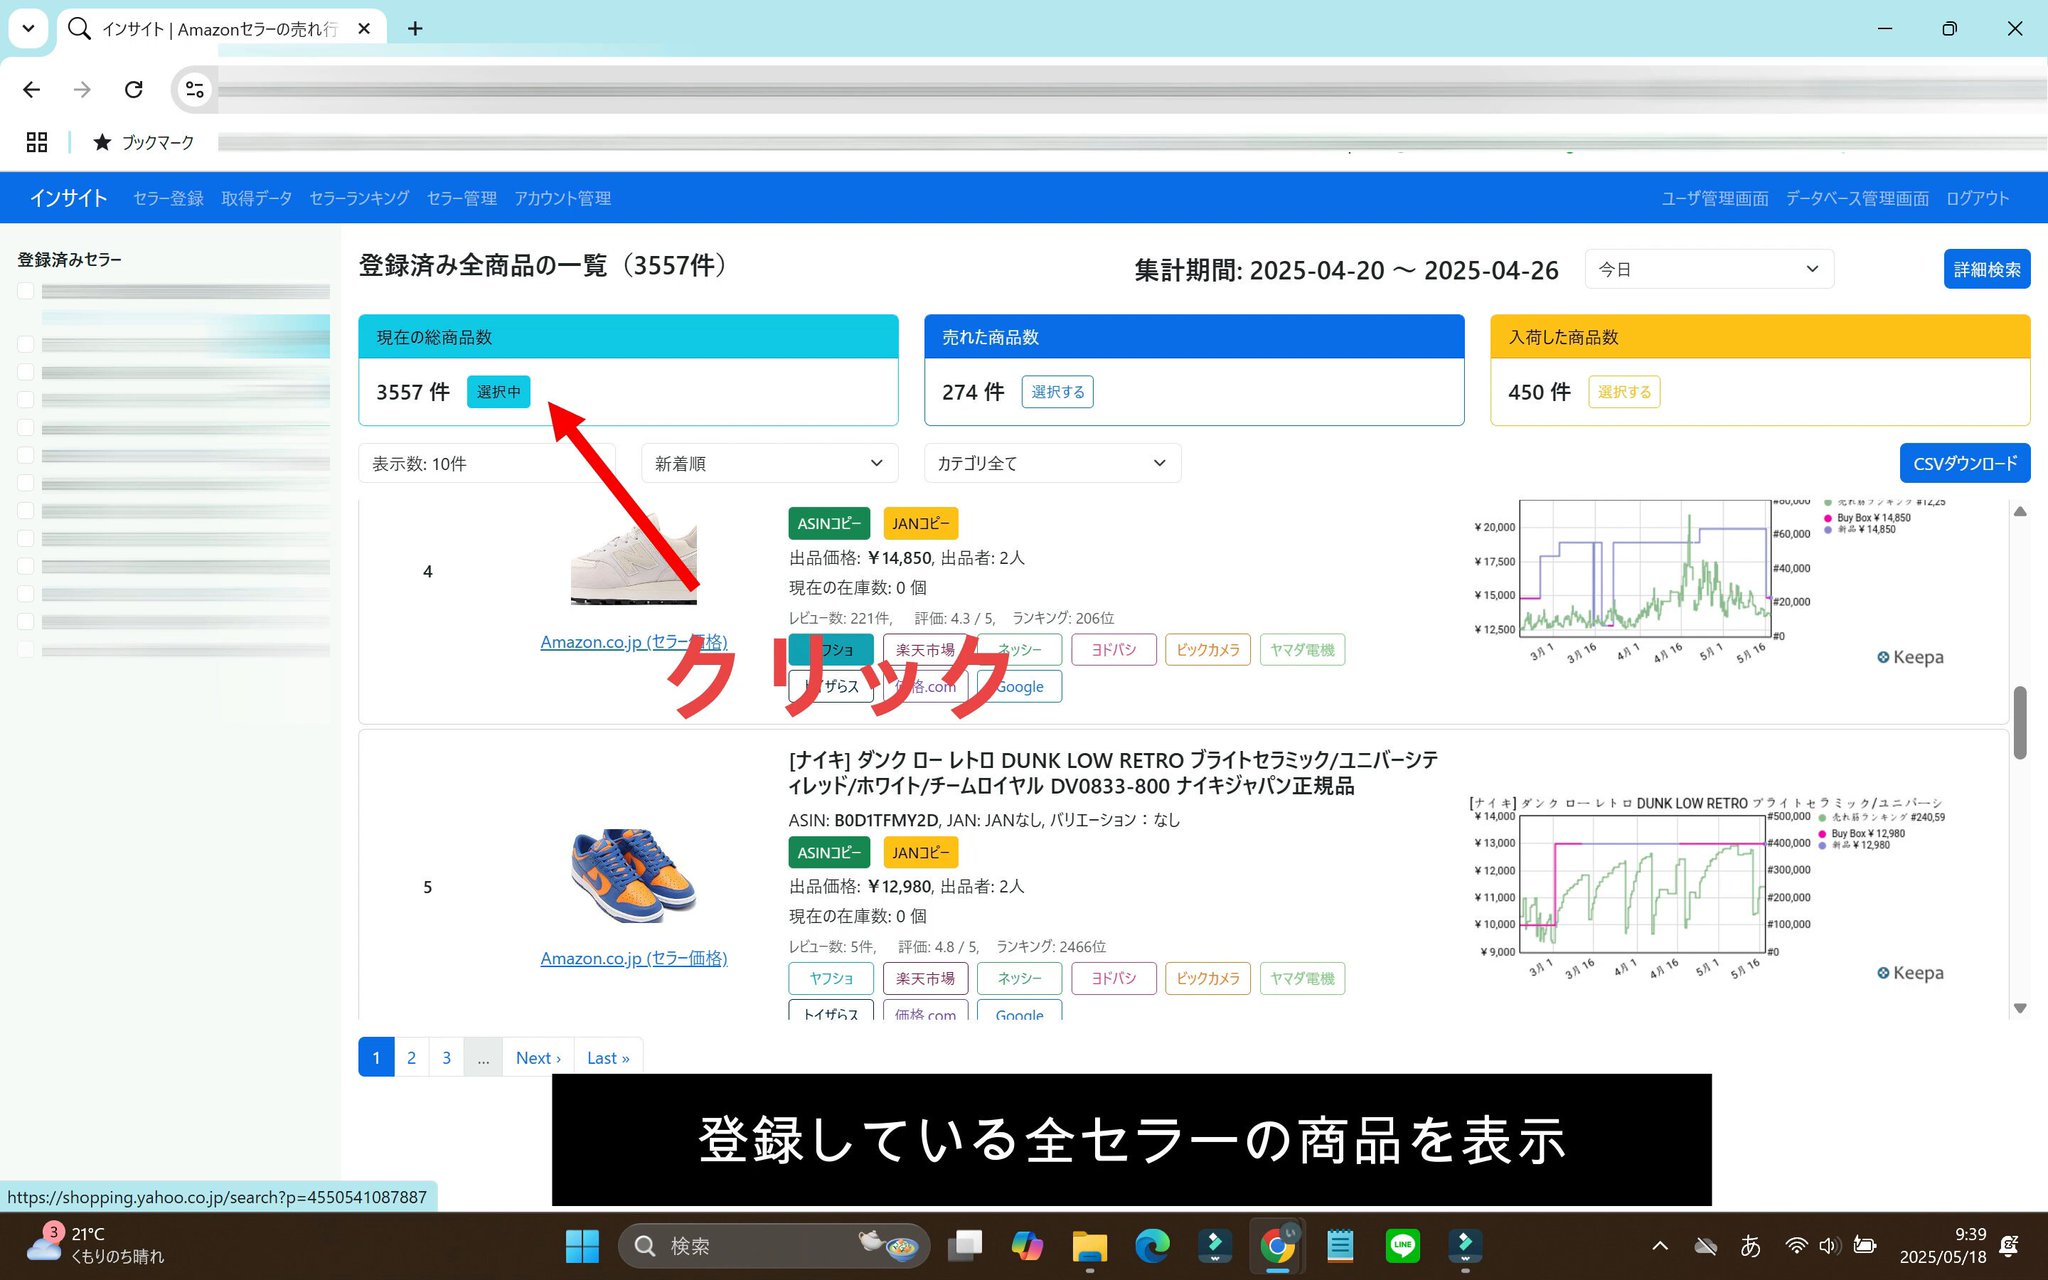Open the ネッシー link for item 5
The height and width of the screenshot is (1280, 2048).
coord(1019,978)
